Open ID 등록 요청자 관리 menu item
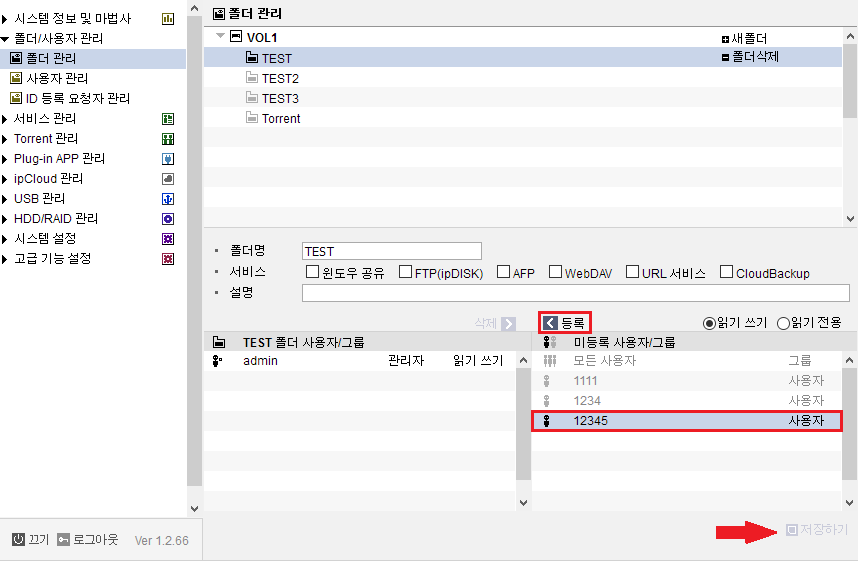The height and width of the screenshot is (562, 858). pos(70,99)
